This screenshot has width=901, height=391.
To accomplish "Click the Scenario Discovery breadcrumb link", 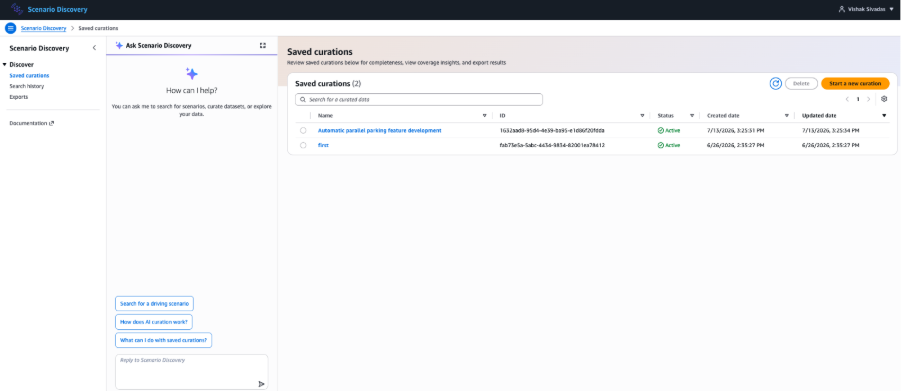I will click(44, 28).
